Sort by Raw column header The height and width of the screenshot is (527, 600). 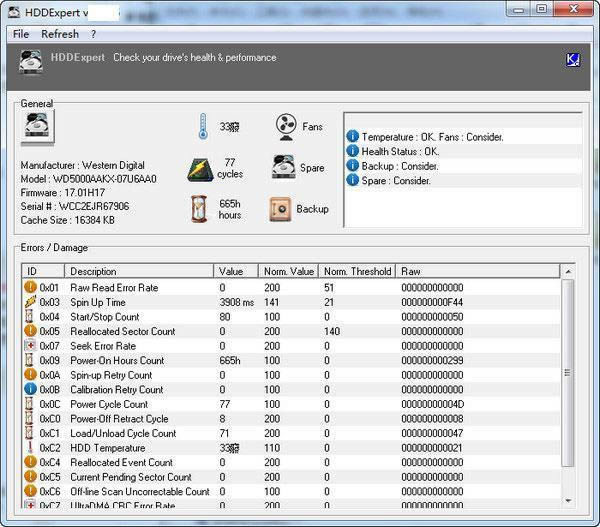coord(478,271)
